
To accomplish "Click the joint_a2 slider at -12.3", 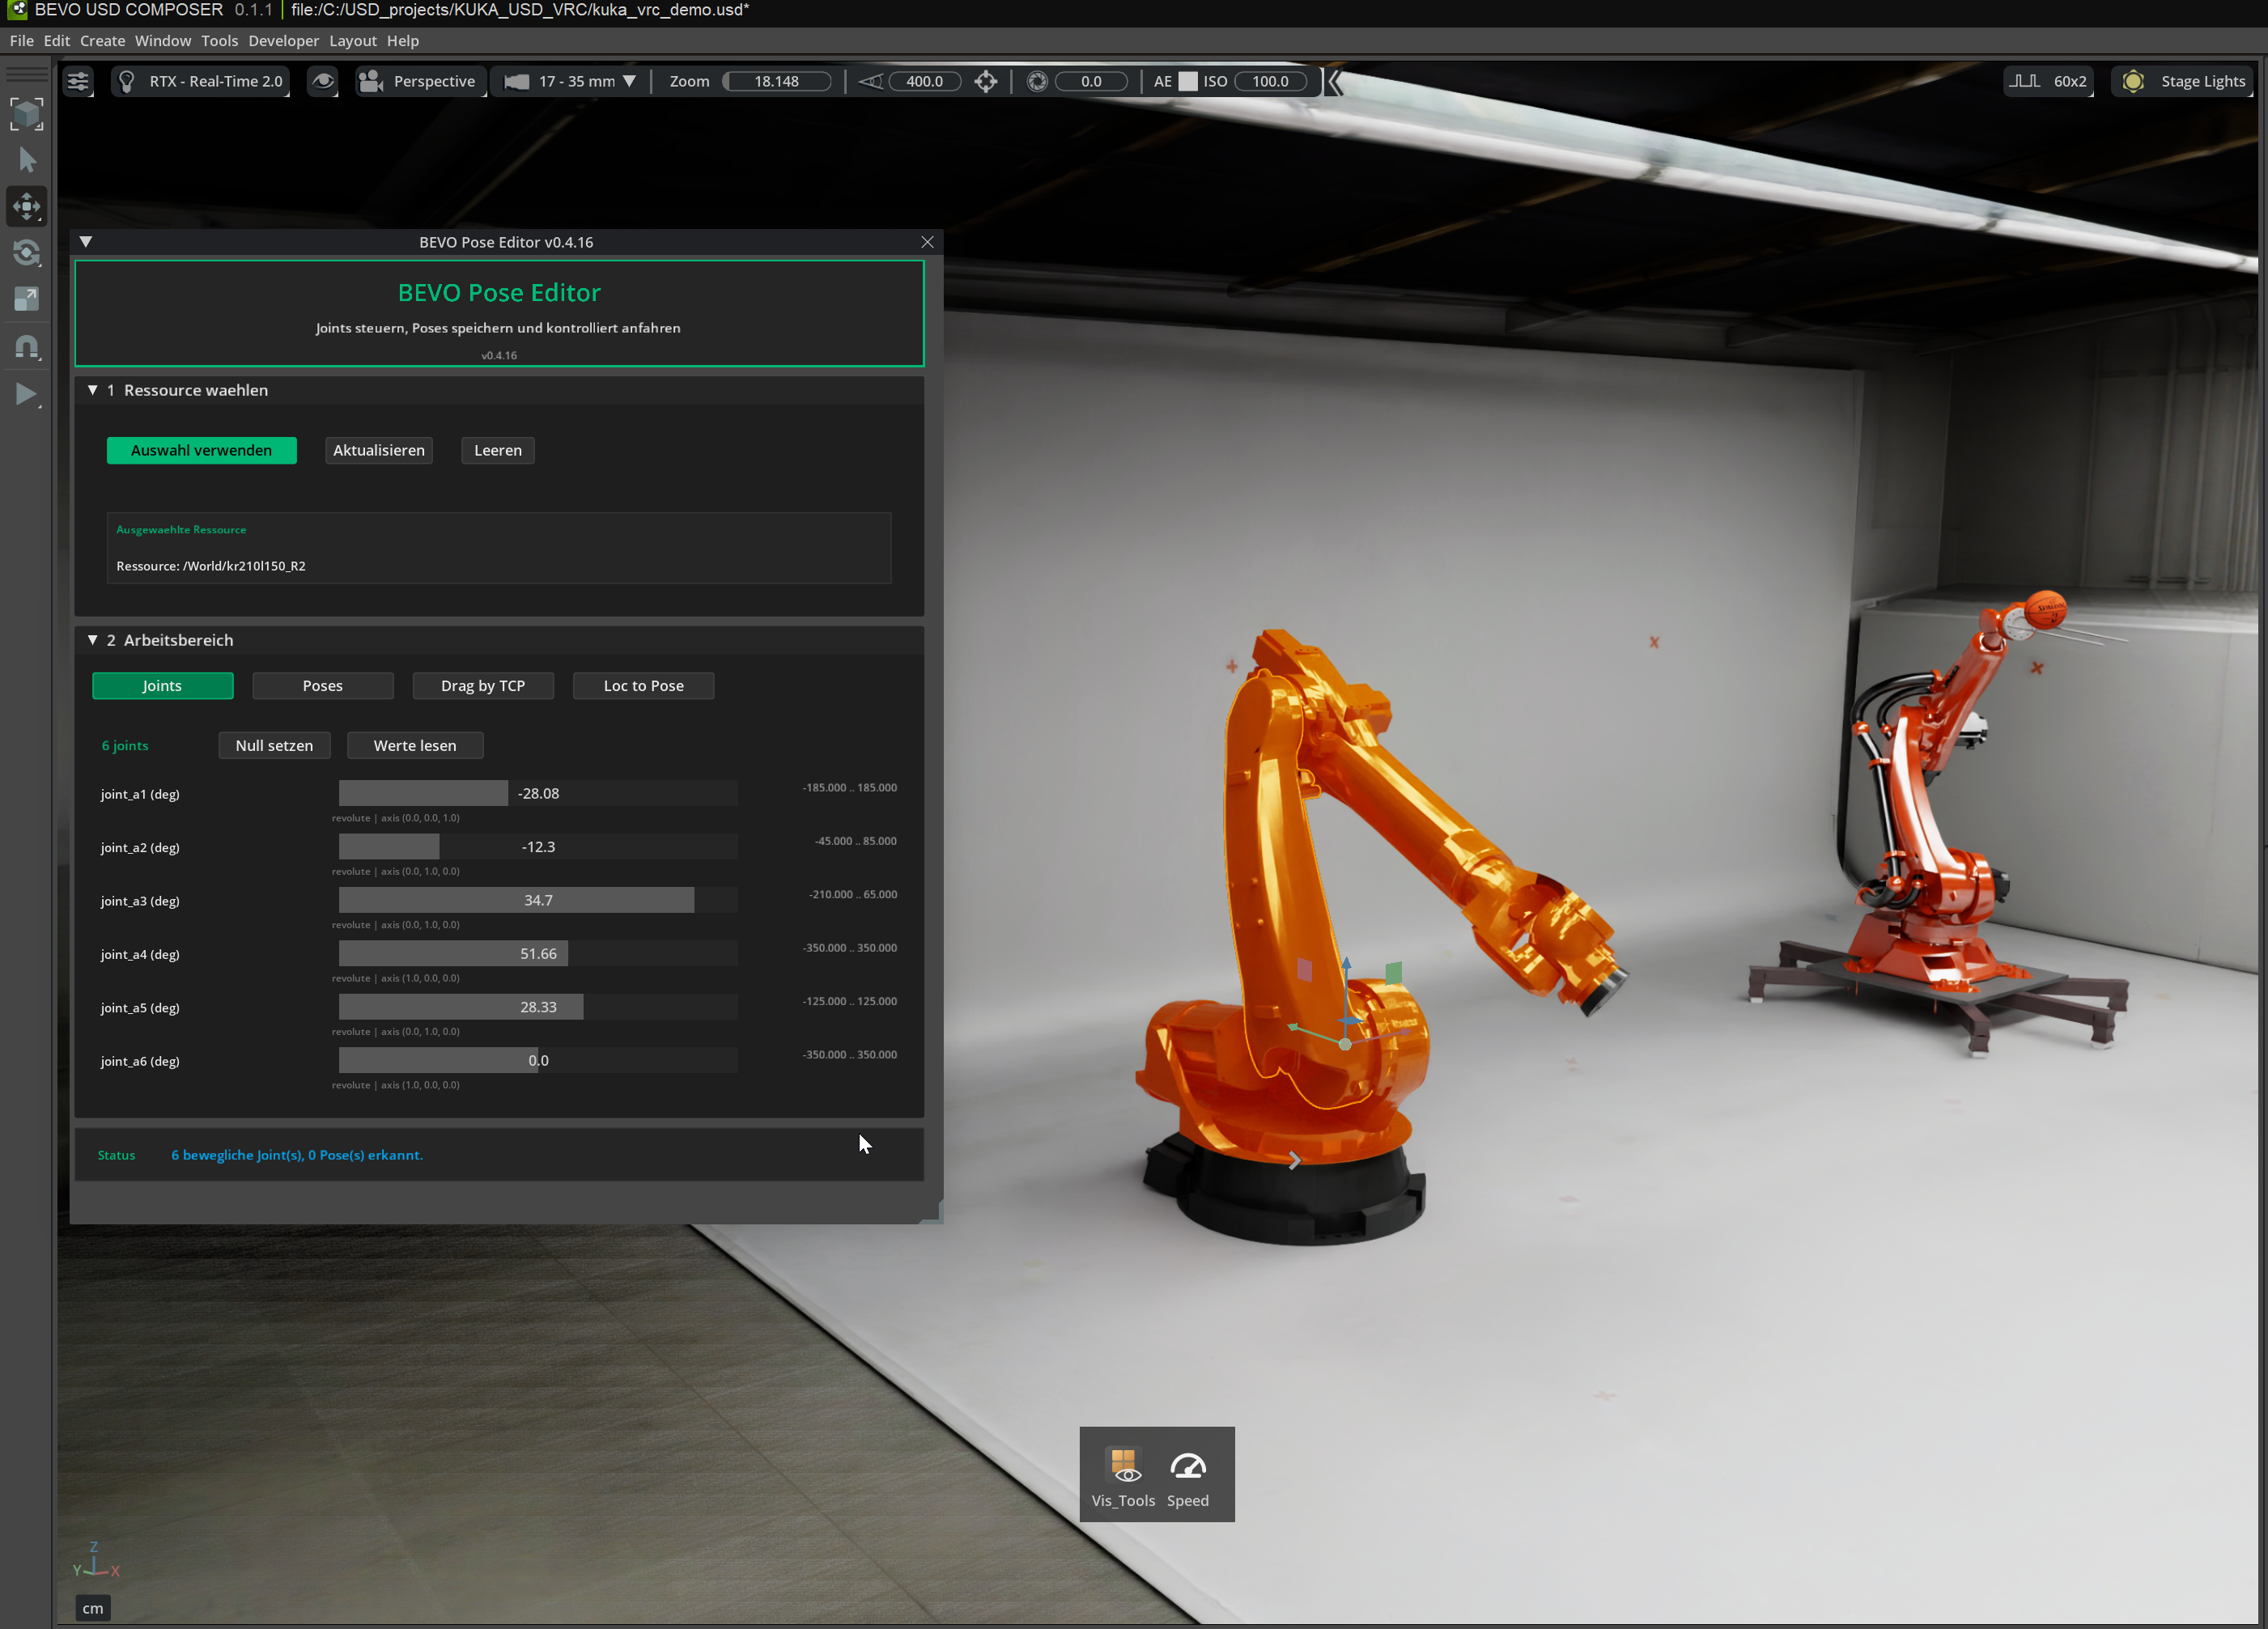I will point(538,847).
